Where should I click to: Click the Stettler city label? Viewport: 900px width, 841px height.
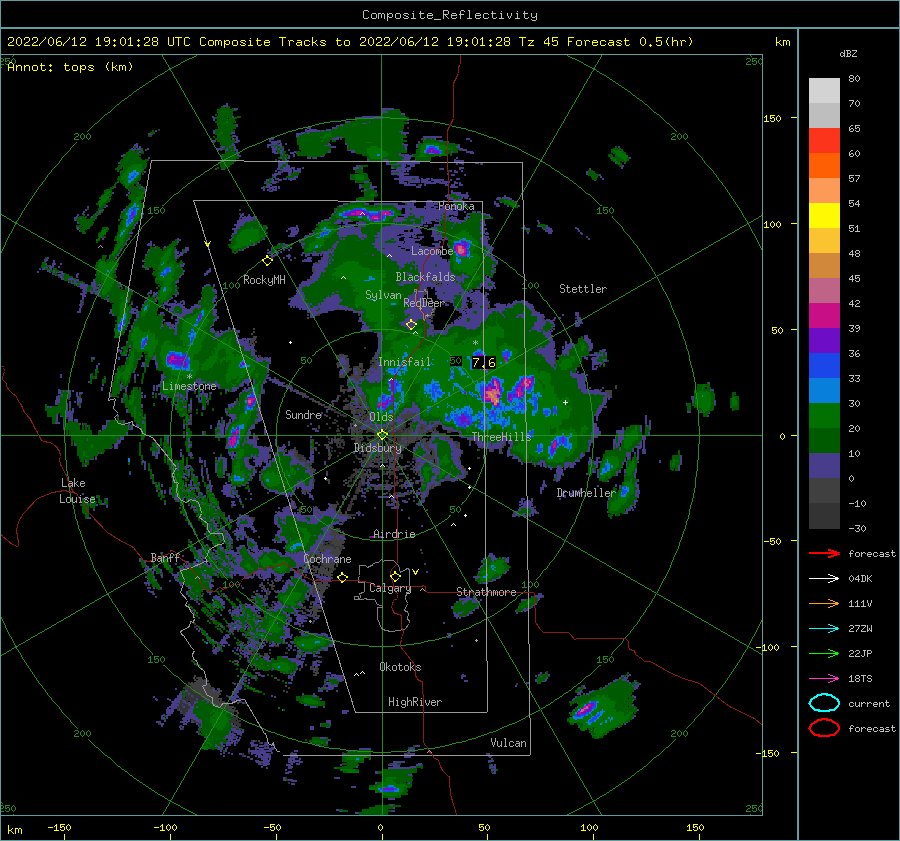pos(583,289)
